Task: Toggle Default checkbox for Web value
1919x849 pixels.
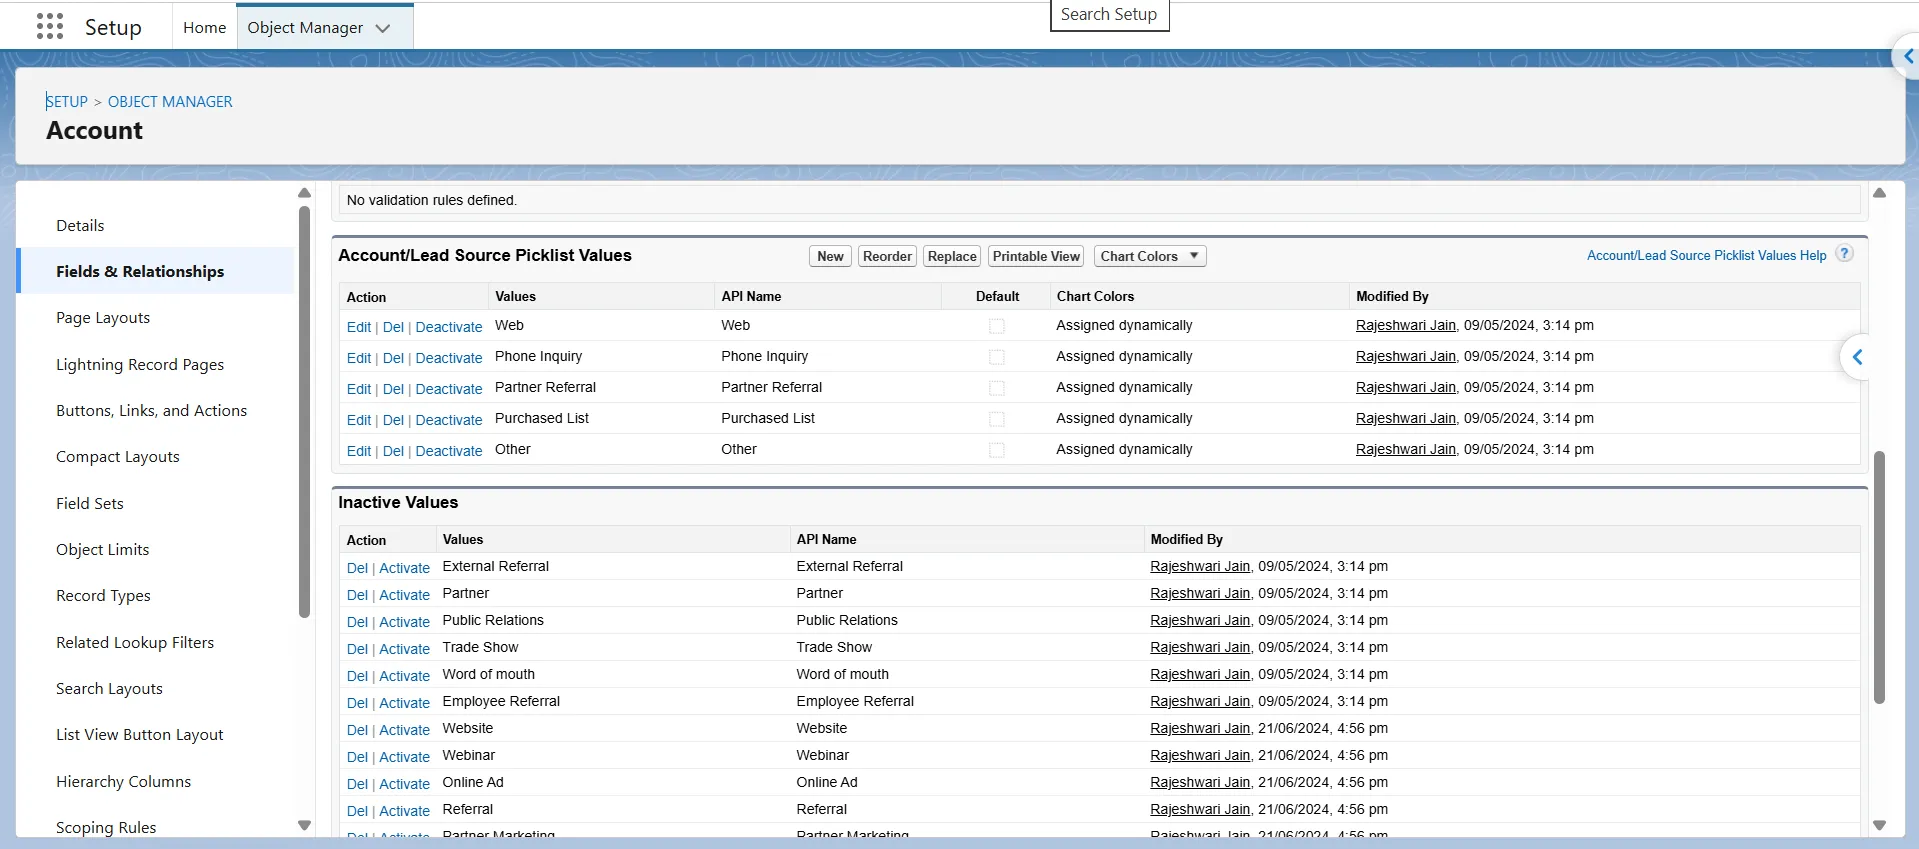Action: (x=997, y=326)
